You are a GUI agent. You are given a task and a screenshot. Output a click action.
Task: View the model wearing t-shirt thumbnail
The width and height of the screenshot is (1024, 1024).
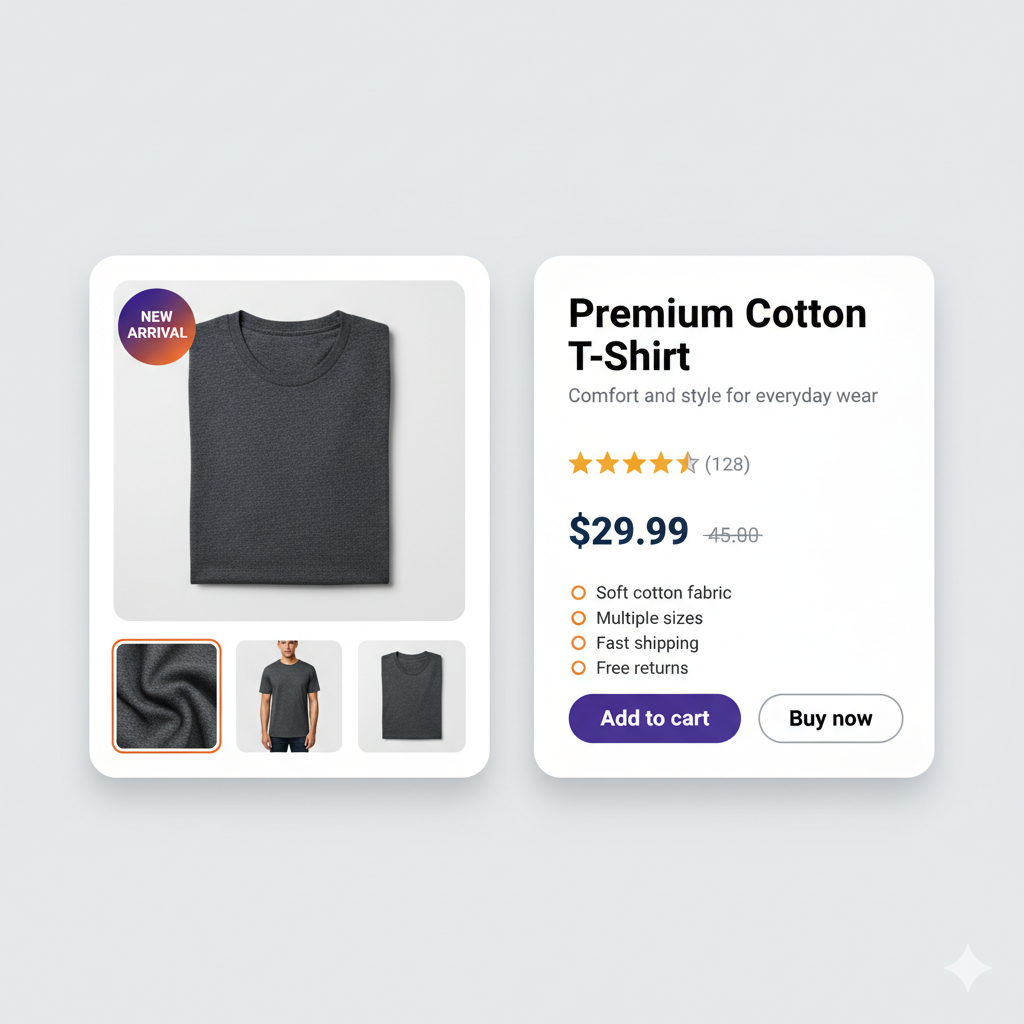289,696
